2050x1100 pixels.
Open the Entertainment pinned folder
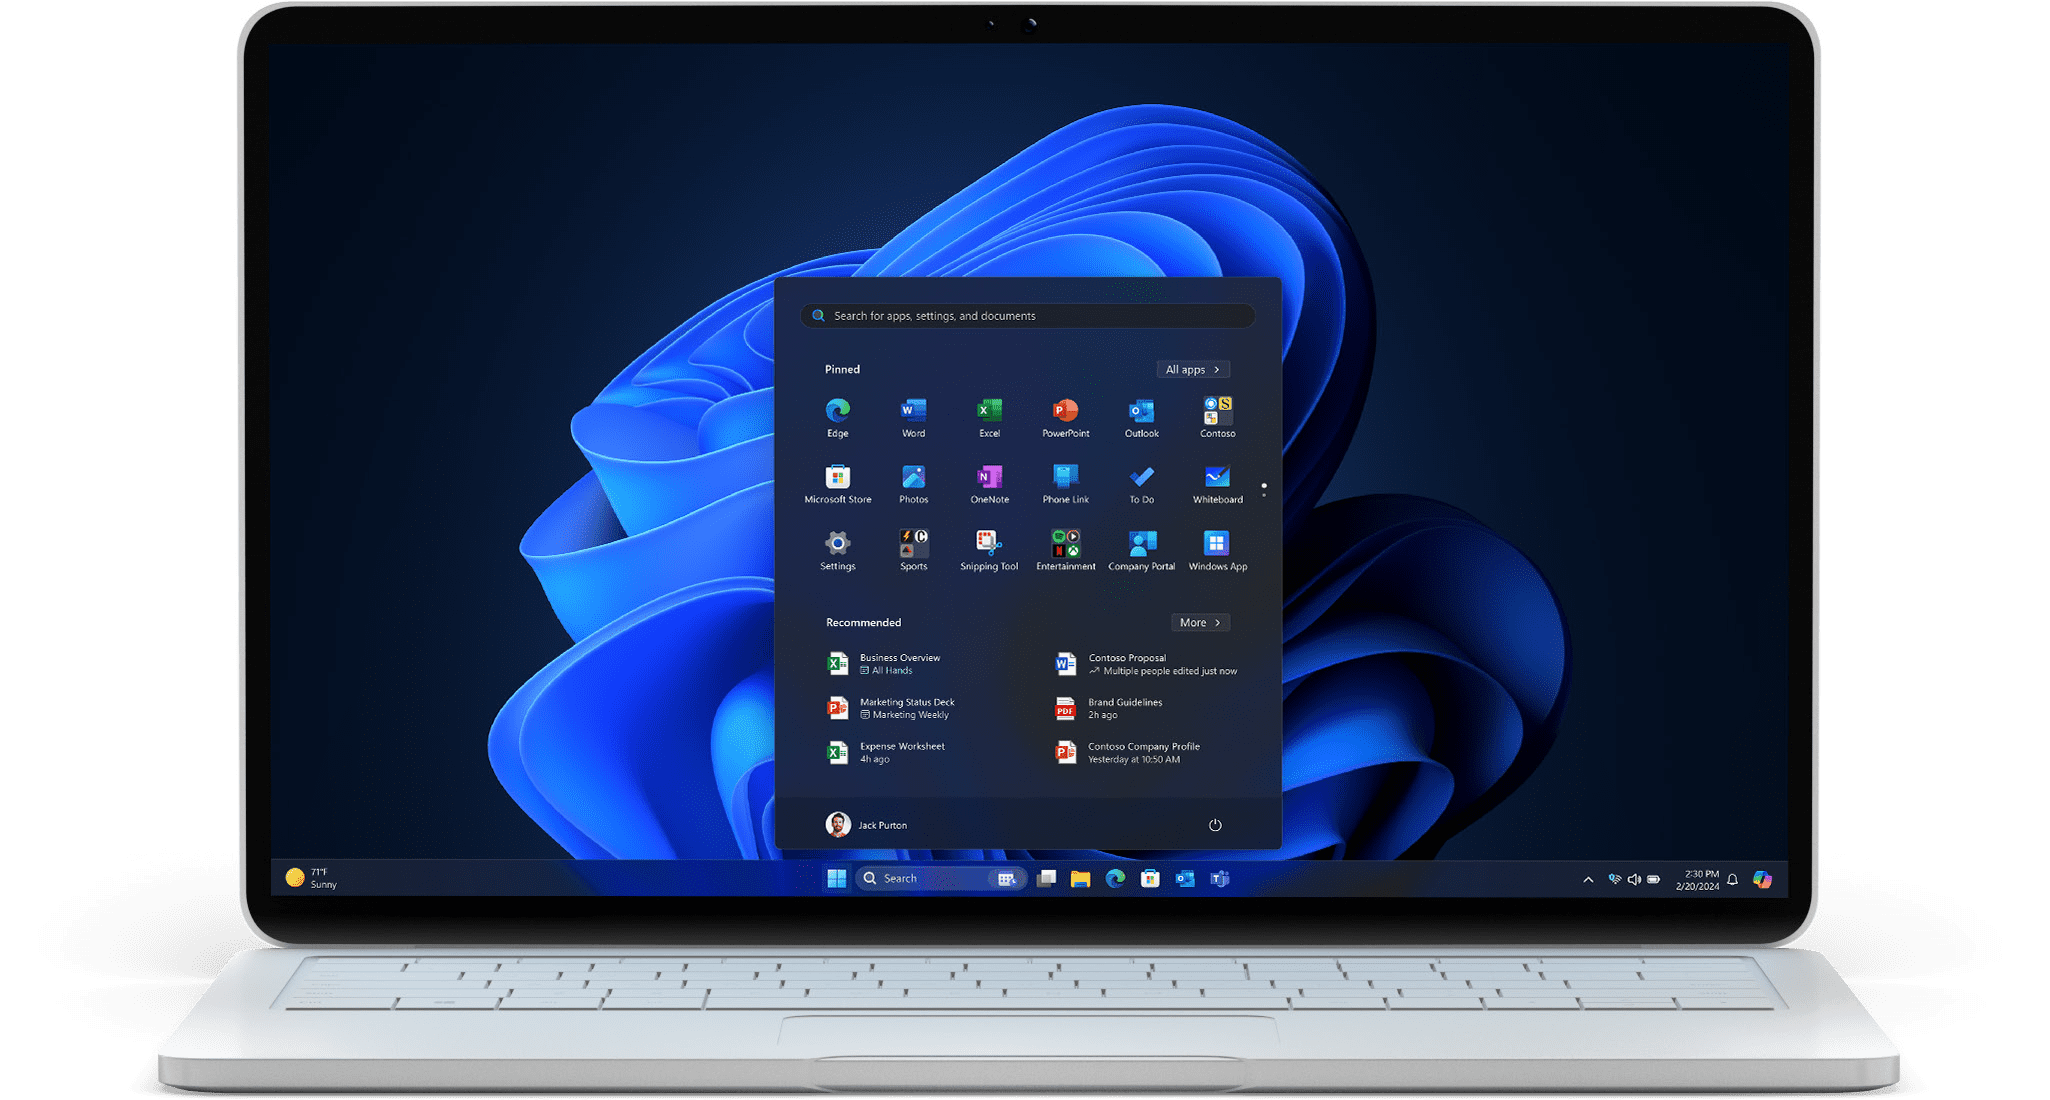coord(1065,551)
